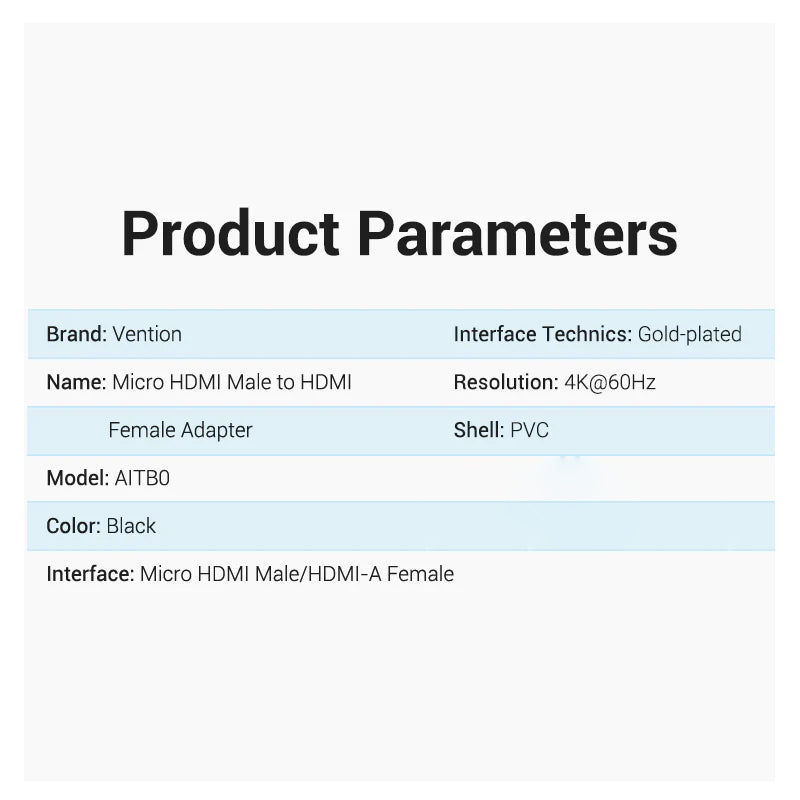Click the "Brand:" label

76,334
